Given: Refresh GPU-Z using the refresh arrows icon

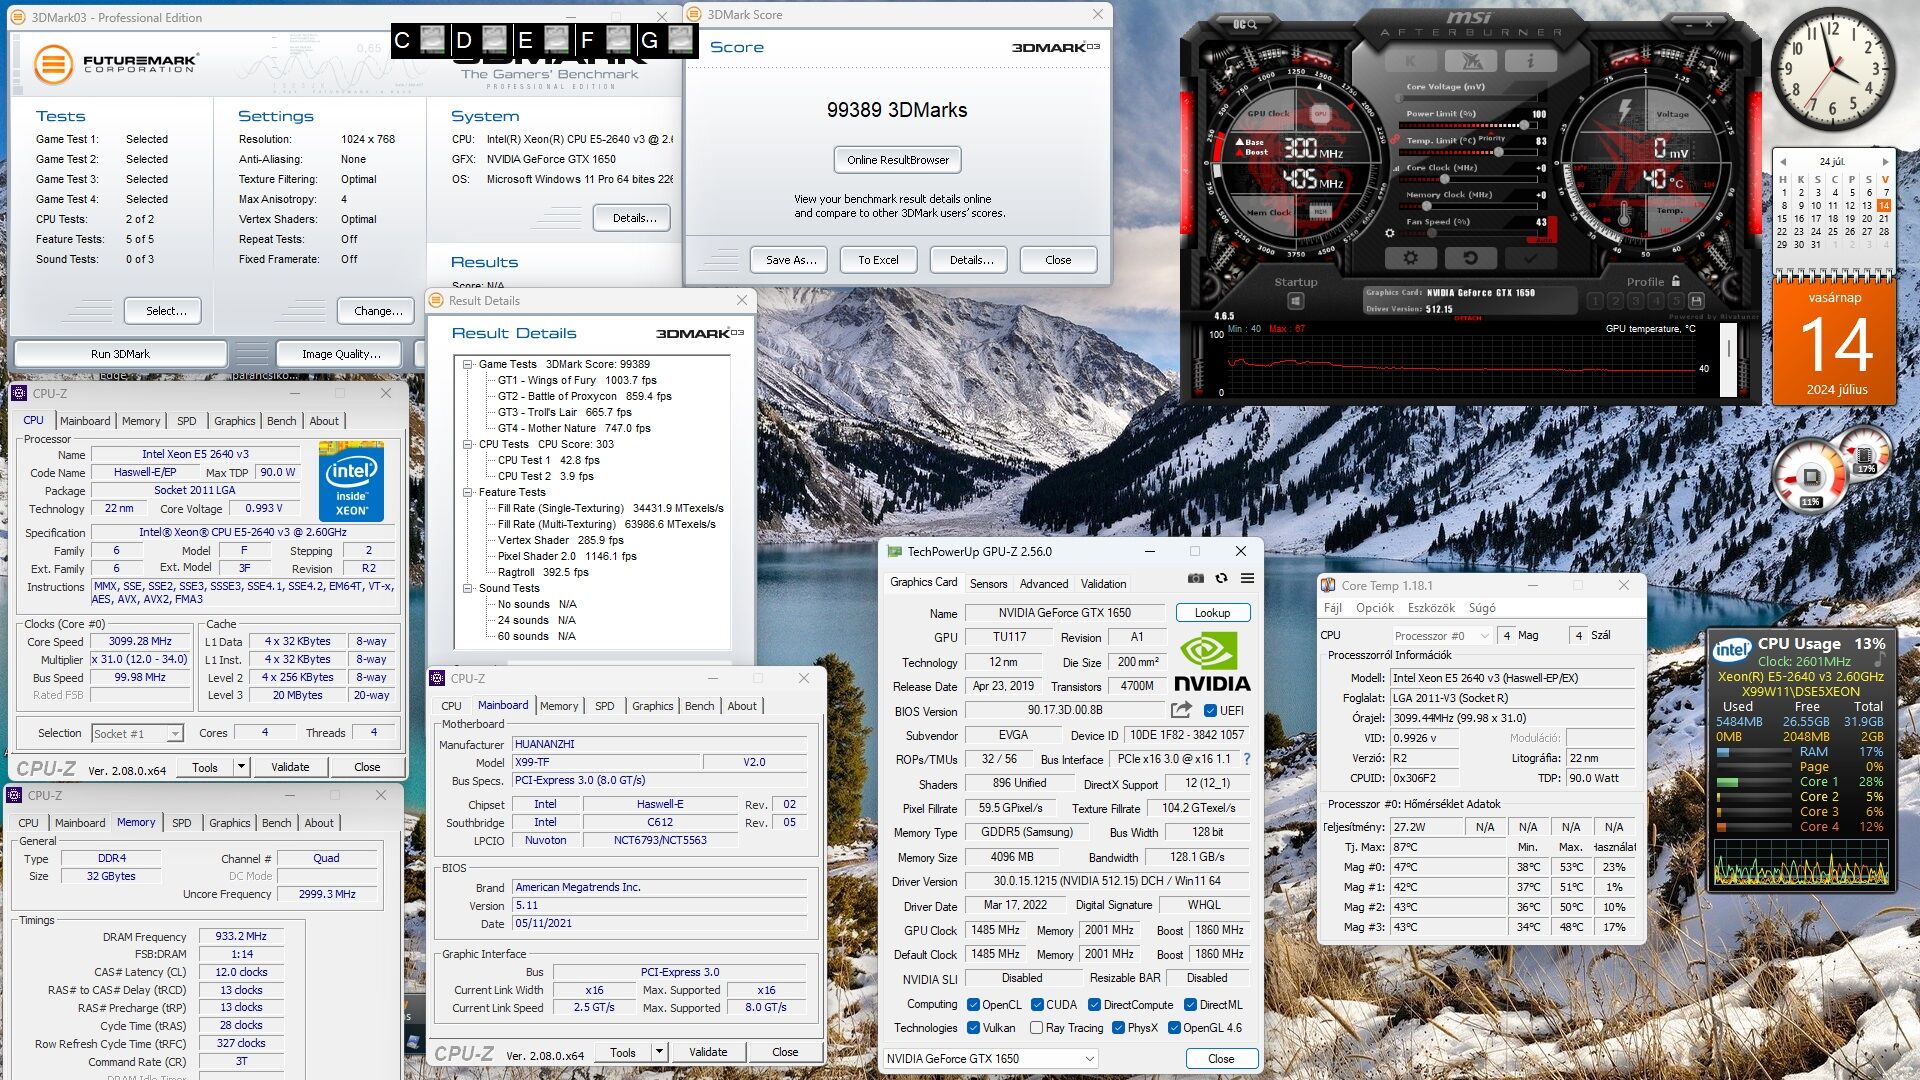Looking at the screenshot, I should coord(1221,578).
